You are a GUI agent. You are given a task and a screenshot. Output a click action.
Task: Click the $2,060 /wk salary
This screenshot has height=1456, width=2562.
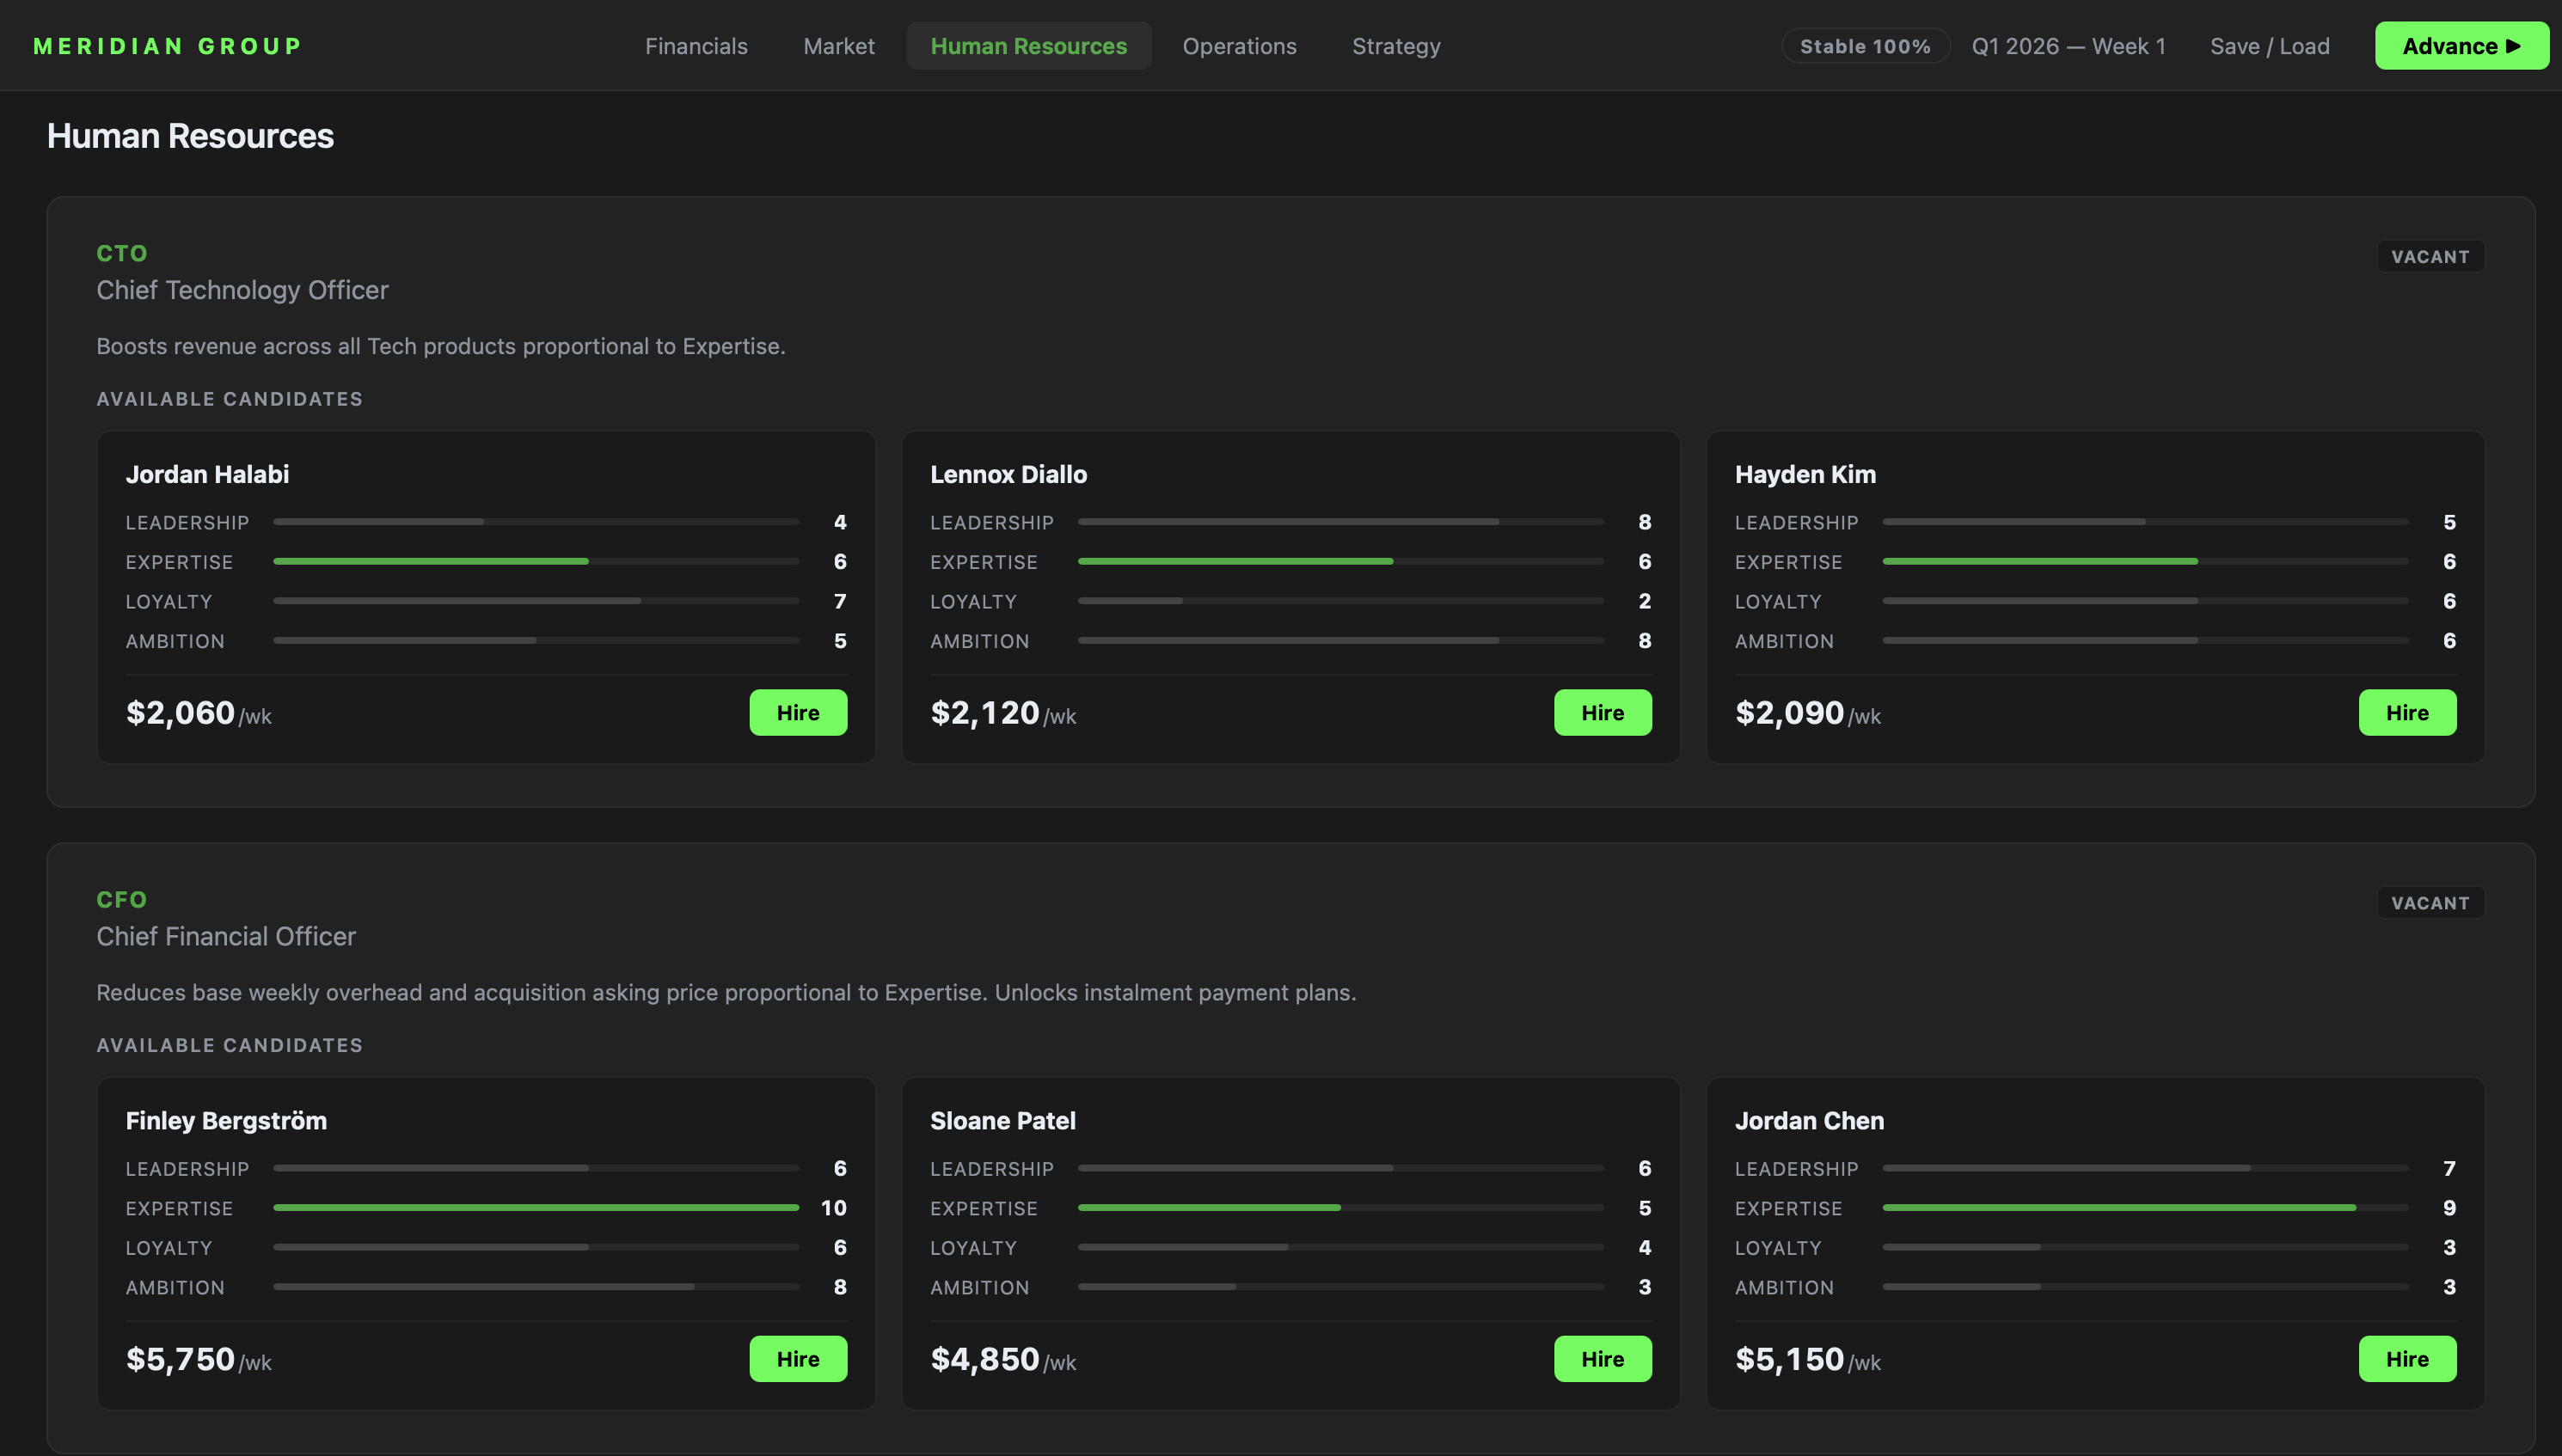pyautogui.click(x=198, y=713)
